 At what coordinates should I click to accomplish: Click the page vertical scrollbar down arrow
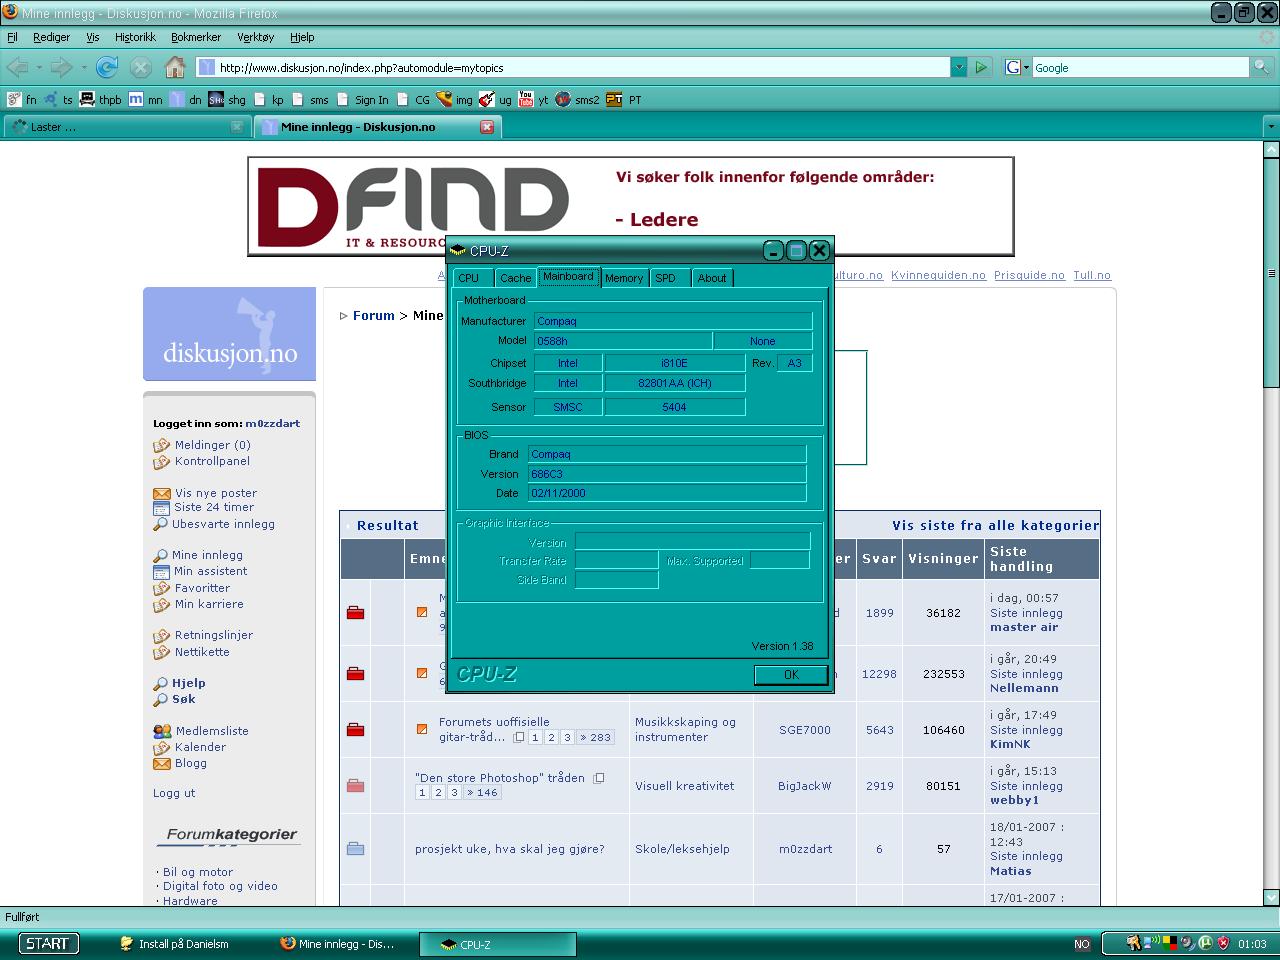click(1271, 897)
